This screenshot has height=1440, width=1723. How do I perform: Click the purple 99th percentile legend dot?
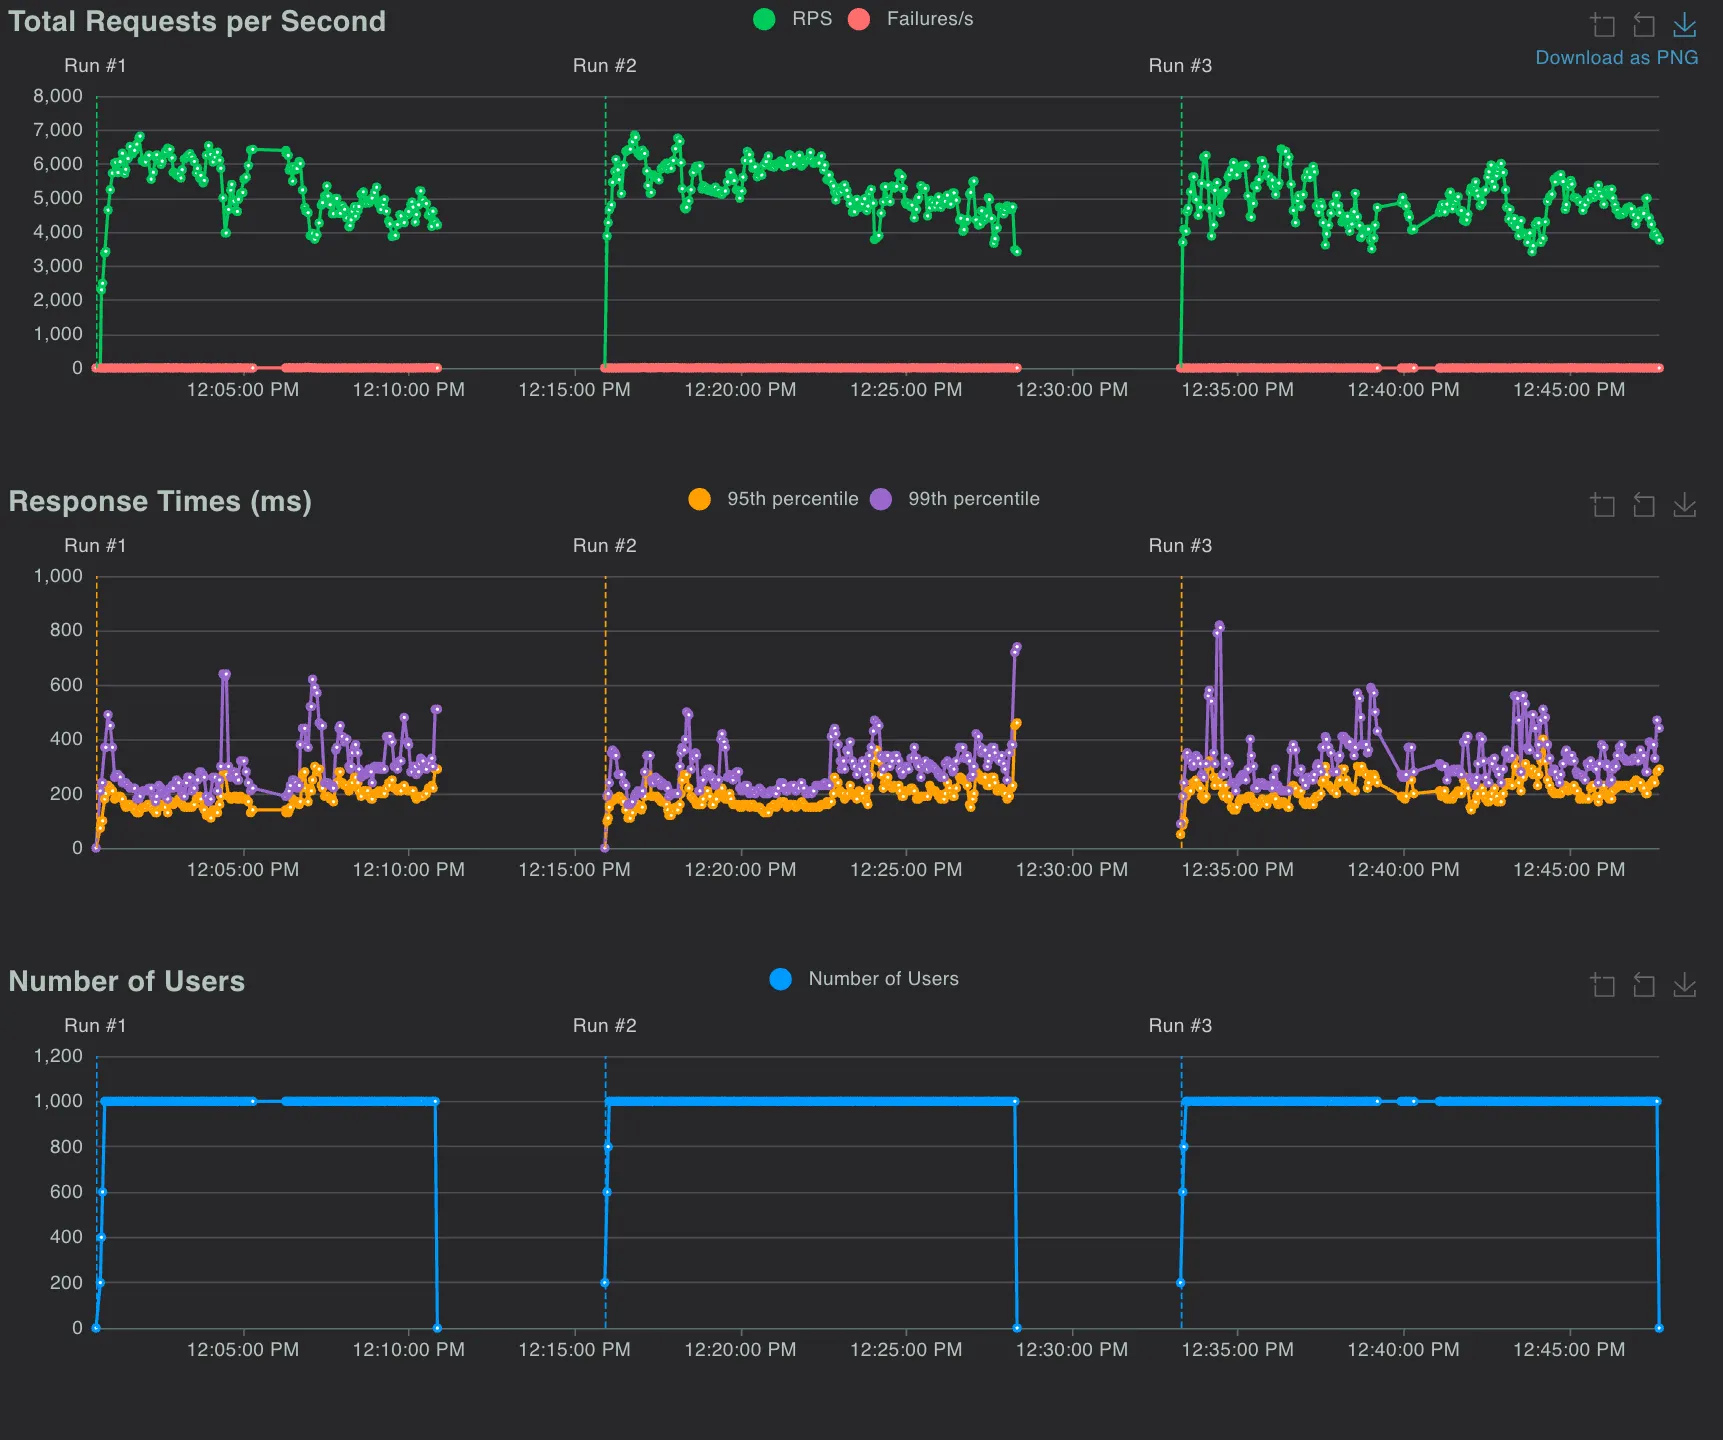[x=881, y=499]
